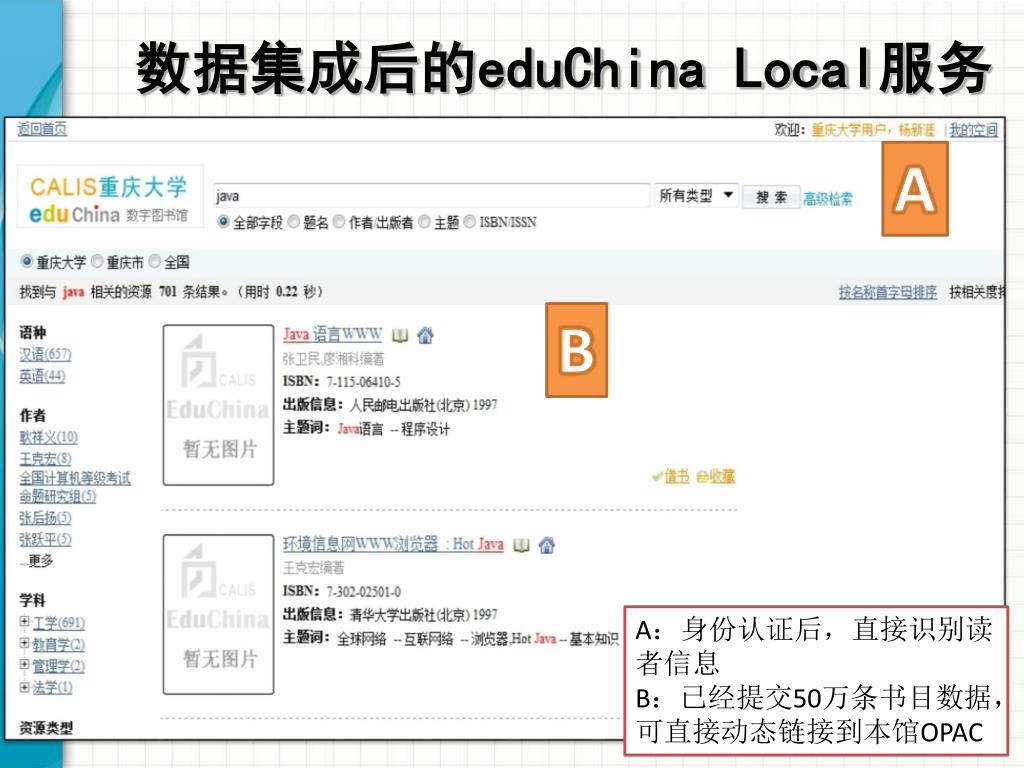This screenshot has width=1024, height=768.
Task: Show more authors via ...更多
Action: click(x=37, y=560)
